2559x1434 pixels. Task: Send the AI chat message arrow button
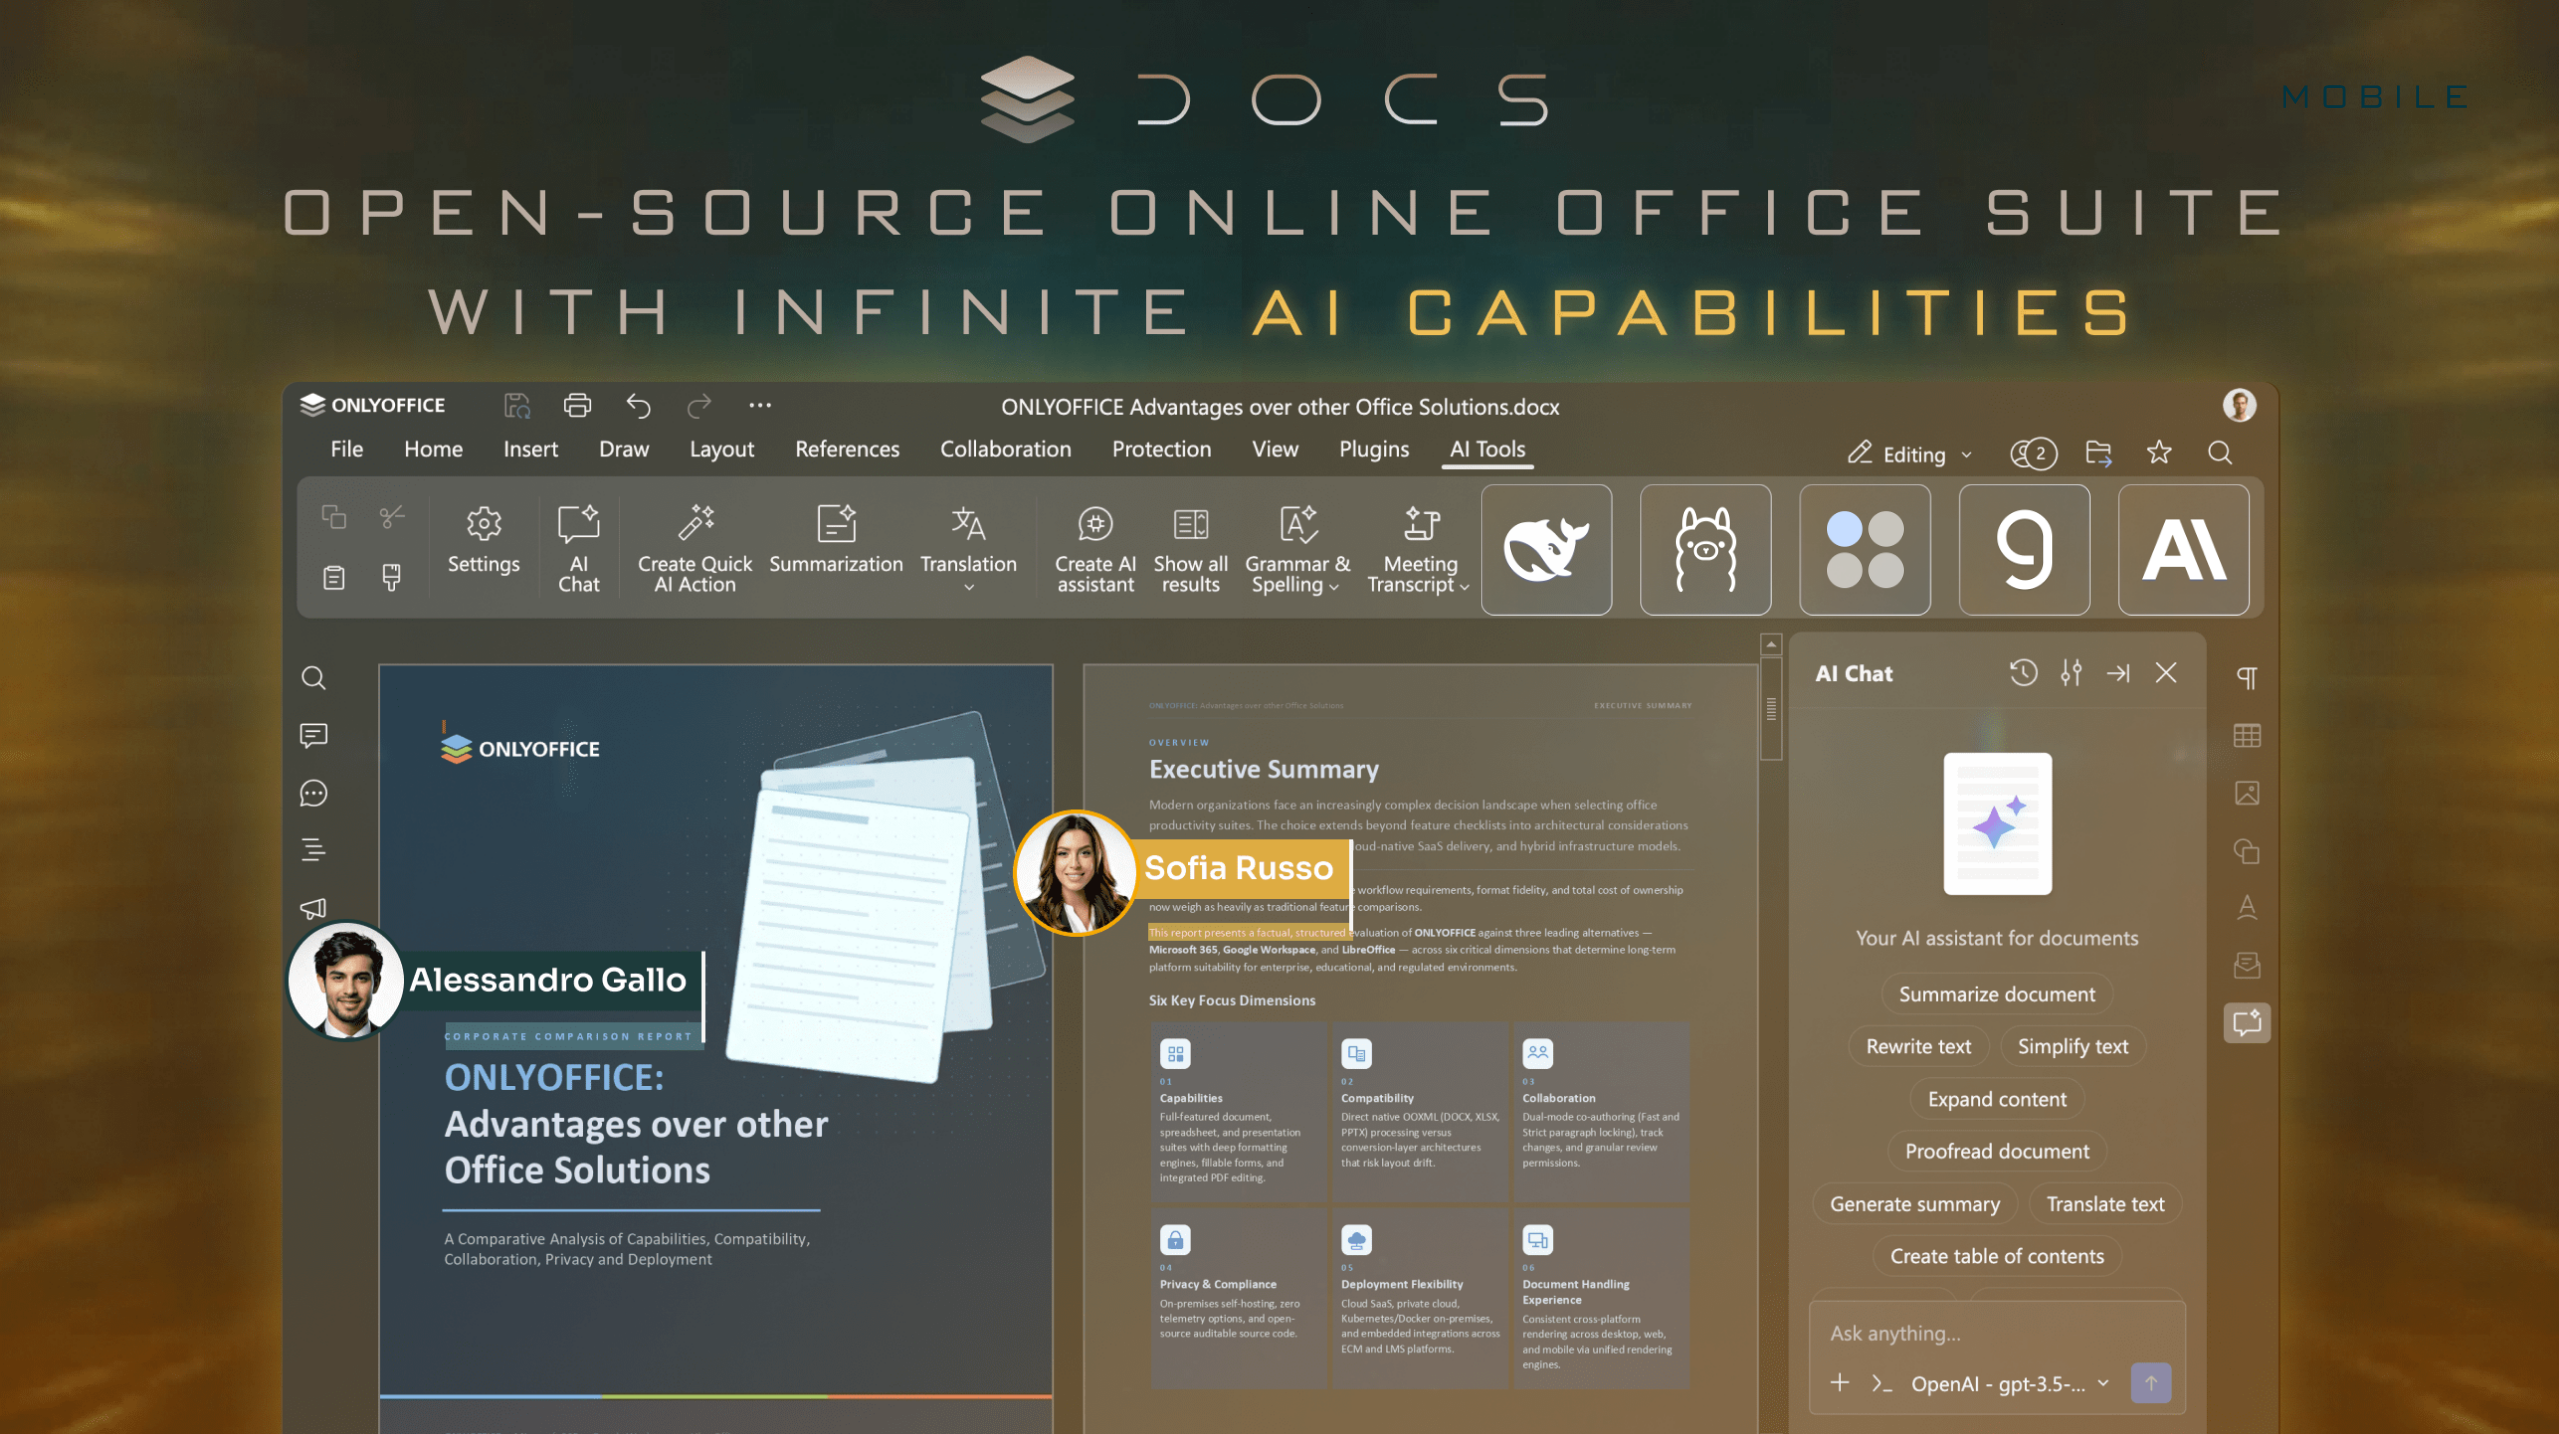(2150, 1383)
